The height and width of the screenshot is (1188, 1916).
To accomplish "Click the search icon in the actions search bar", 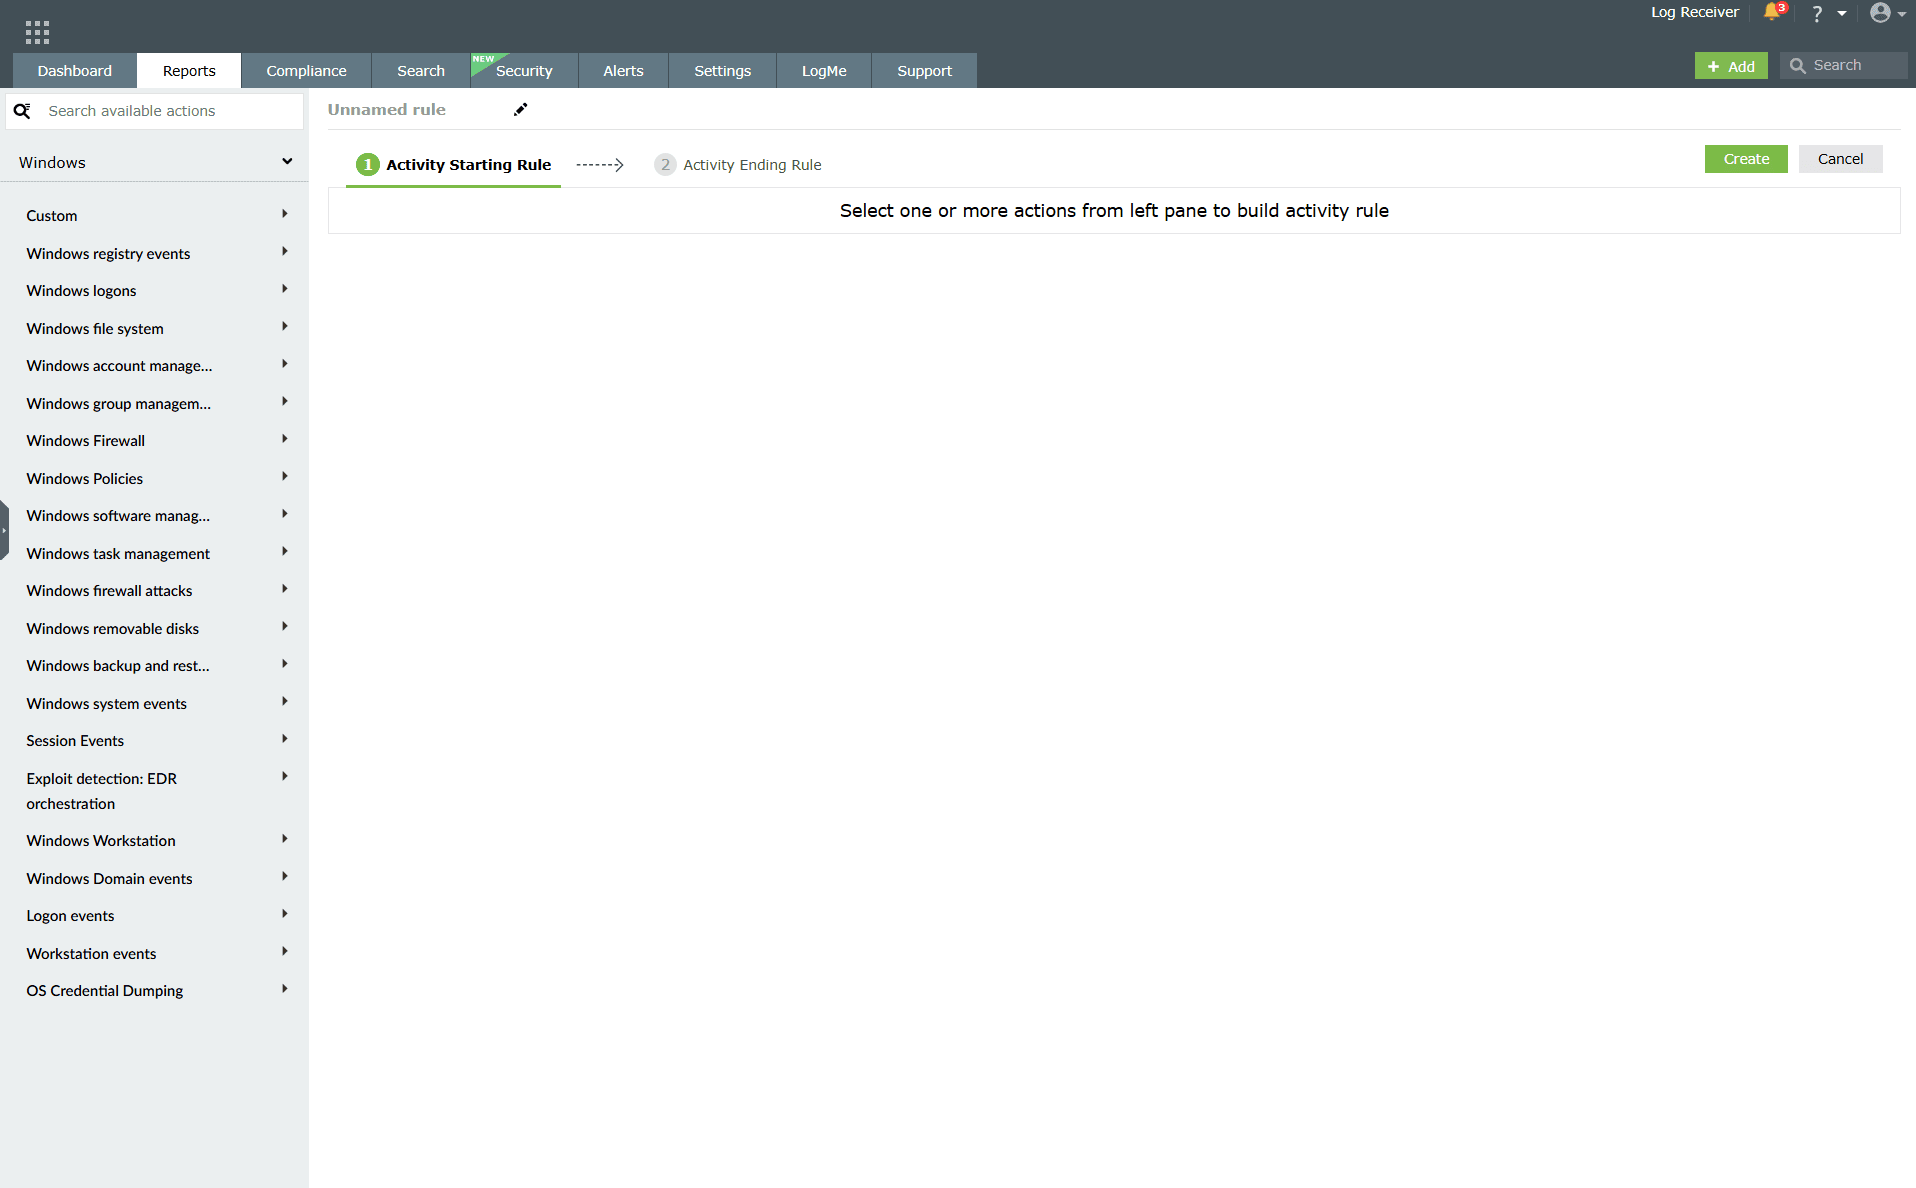I will click(x=23, y=110).
